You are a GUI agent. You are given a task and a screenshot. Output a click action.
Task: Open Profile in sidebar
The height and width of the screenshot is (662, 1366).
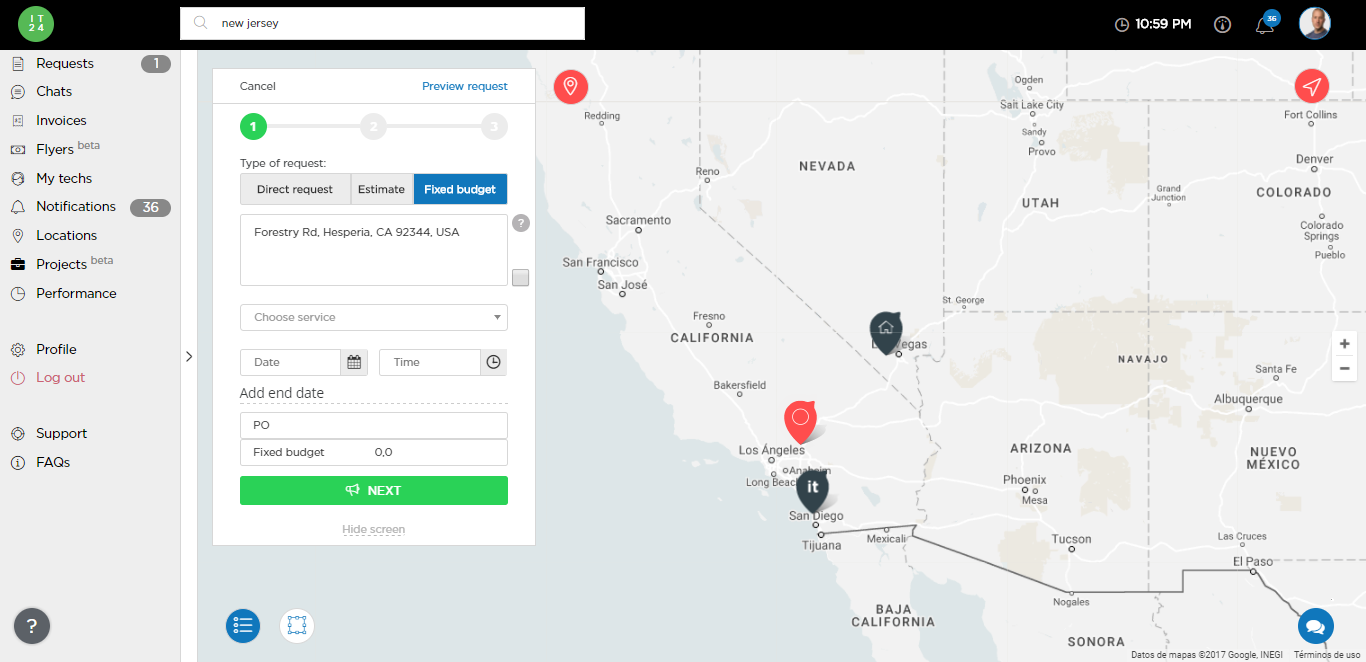click(x=56, y=349)
